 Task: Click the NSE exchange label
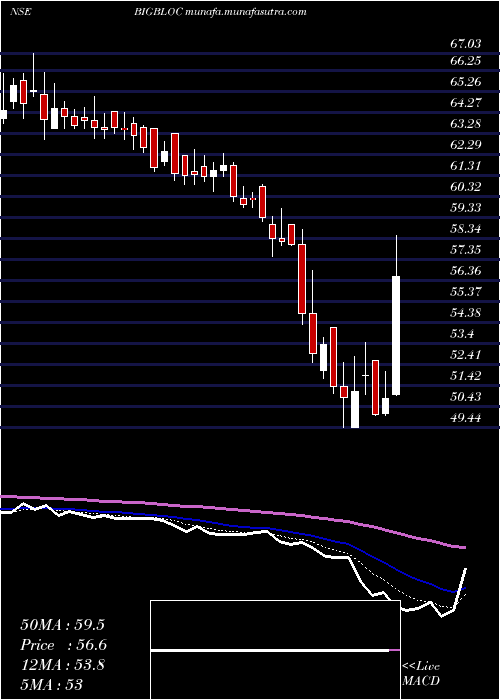(x=20, y=12)
